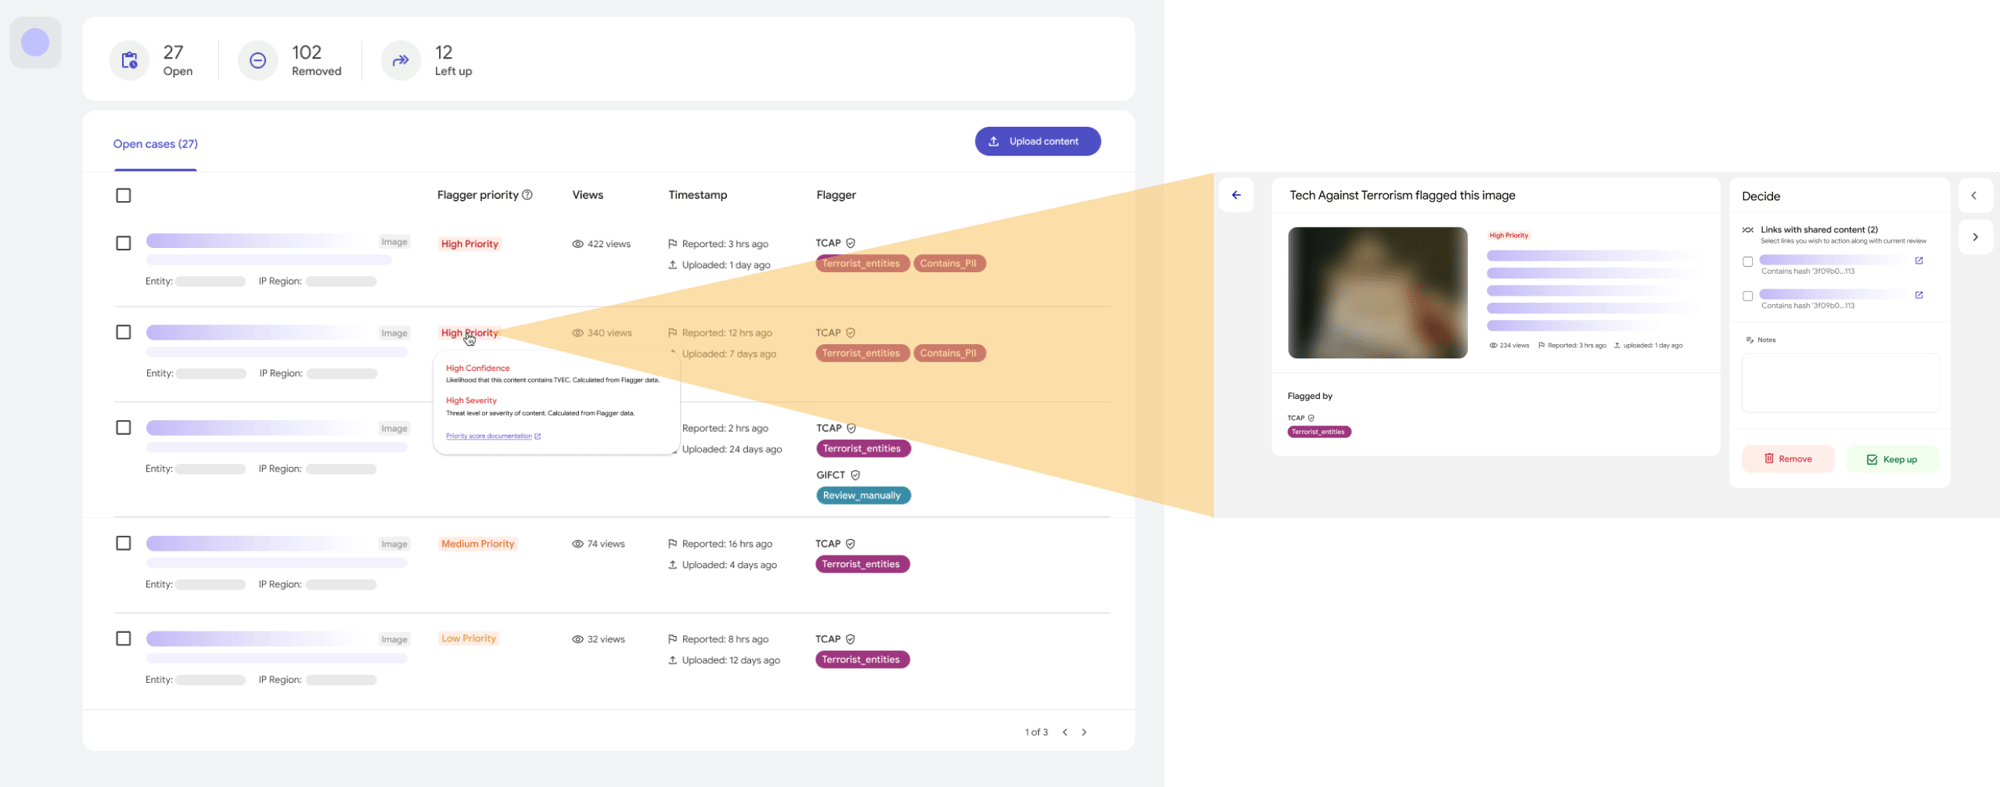
Task: Click the Upload content button
Action: click(x=1038, y=141)
